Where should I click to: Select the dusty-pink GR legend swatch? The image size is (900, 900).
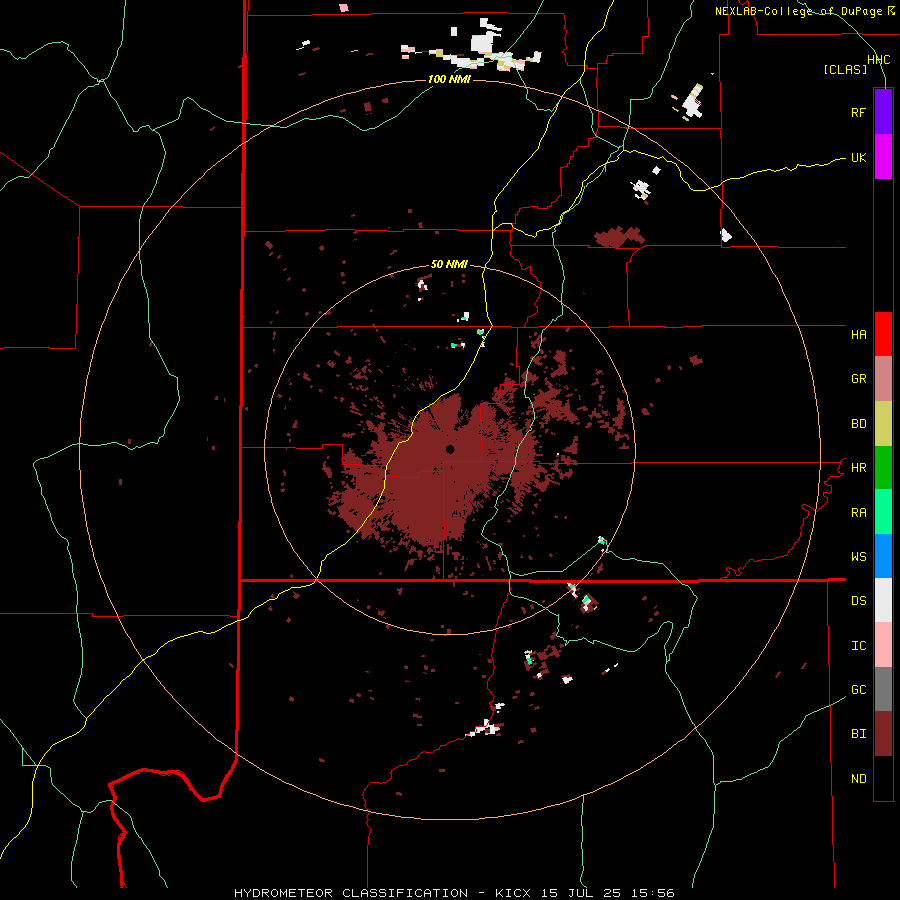883,379
